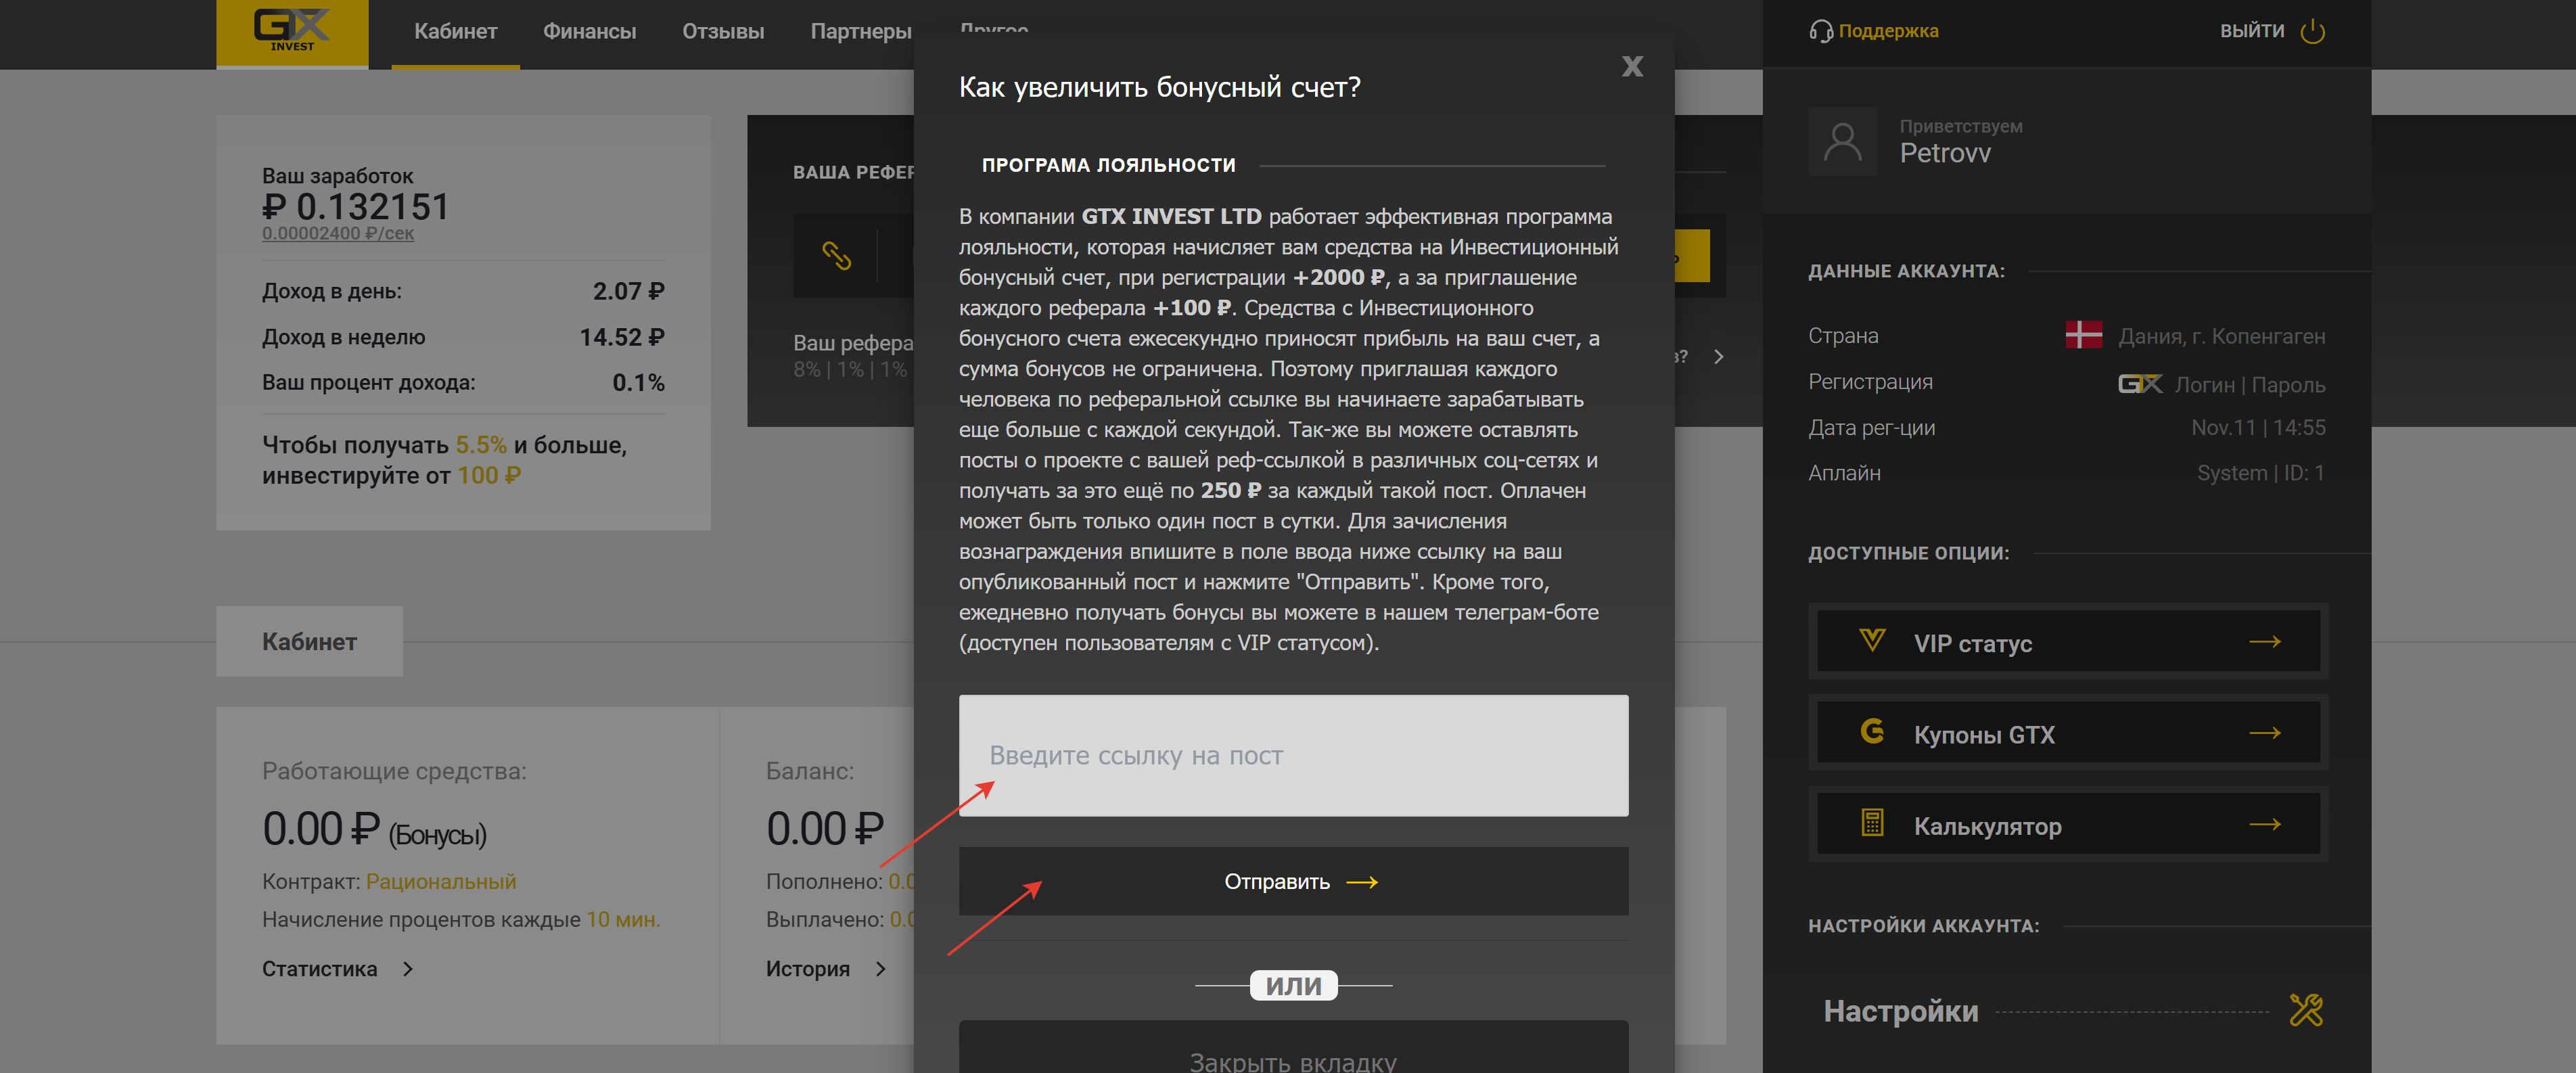
Task: Click the Закрыть вкладку button
Action: click(x=1293, y=1048)
